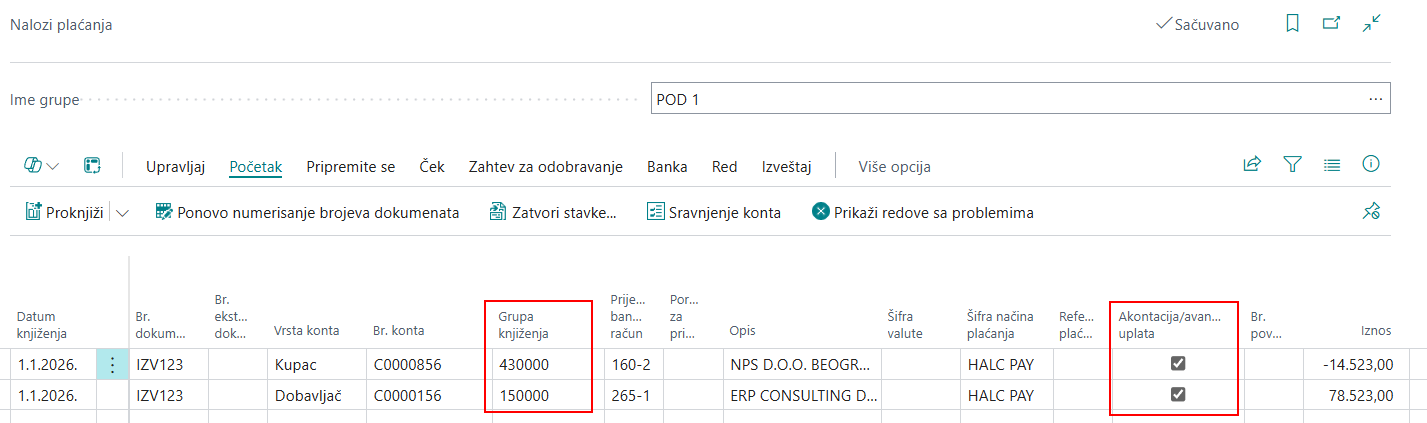The image size is (1427, 423).
Task: Click Sravnjenje konta action
Action: click(714, 212)
